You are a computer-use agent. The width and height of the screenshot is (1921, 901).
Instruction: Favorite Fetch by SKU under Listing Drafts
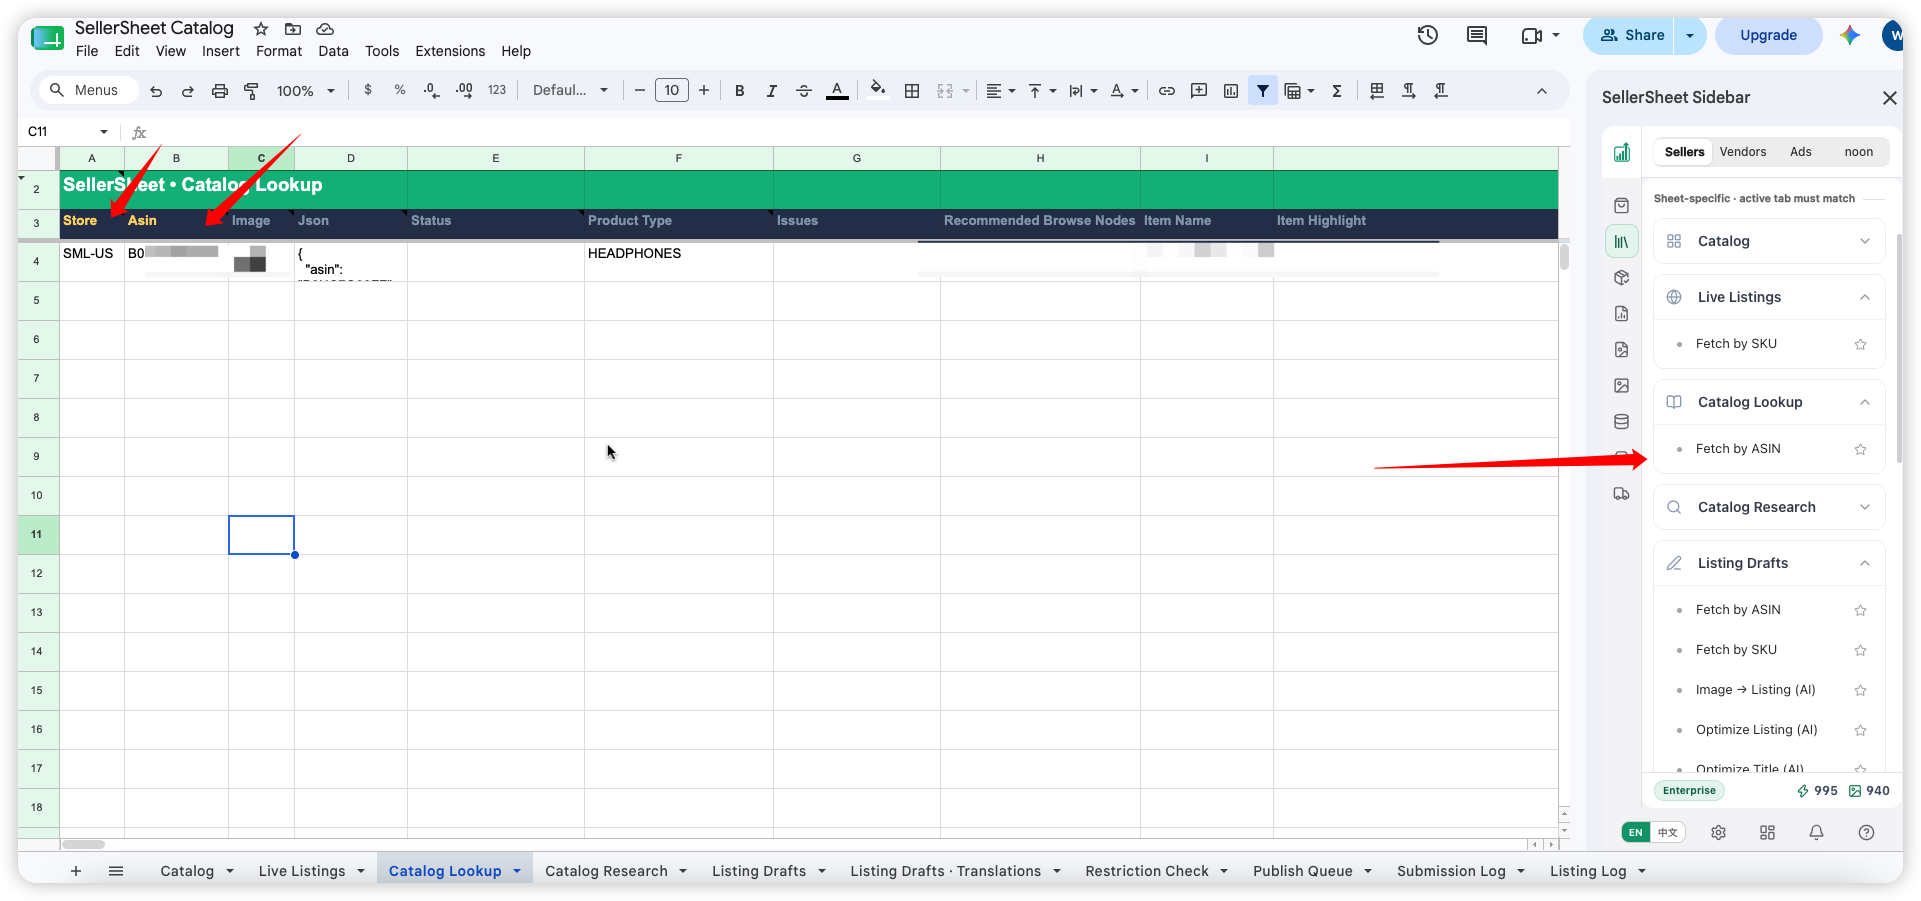pos(1861,650)
